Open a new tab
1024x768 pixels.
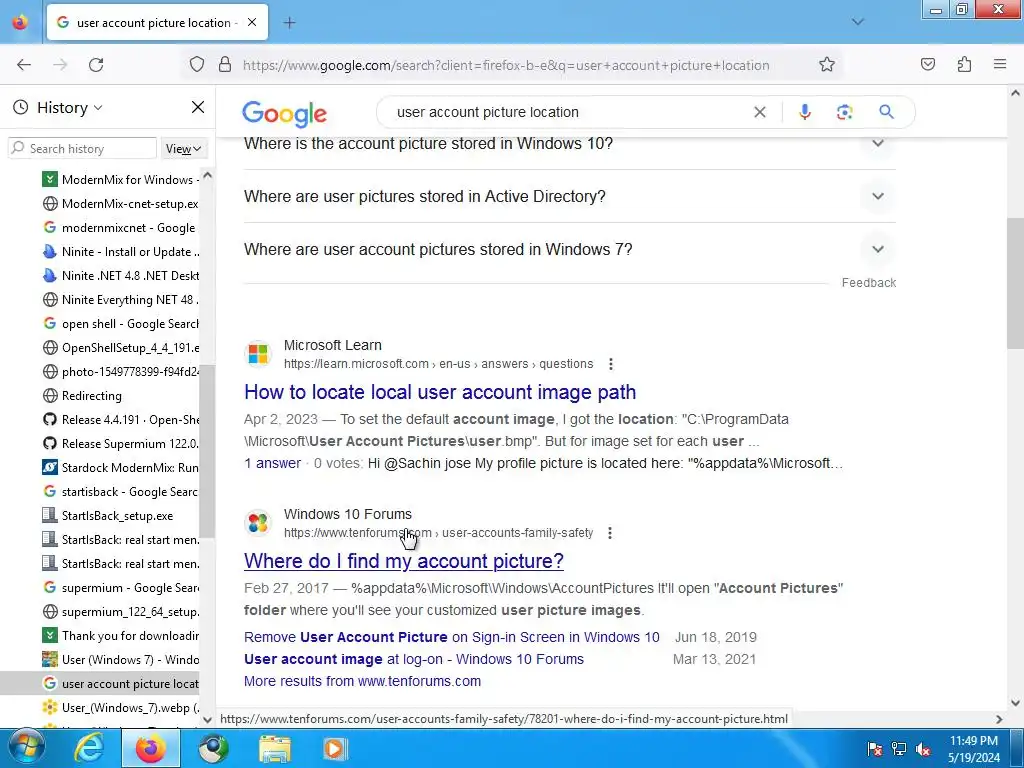tap(289, 23)
